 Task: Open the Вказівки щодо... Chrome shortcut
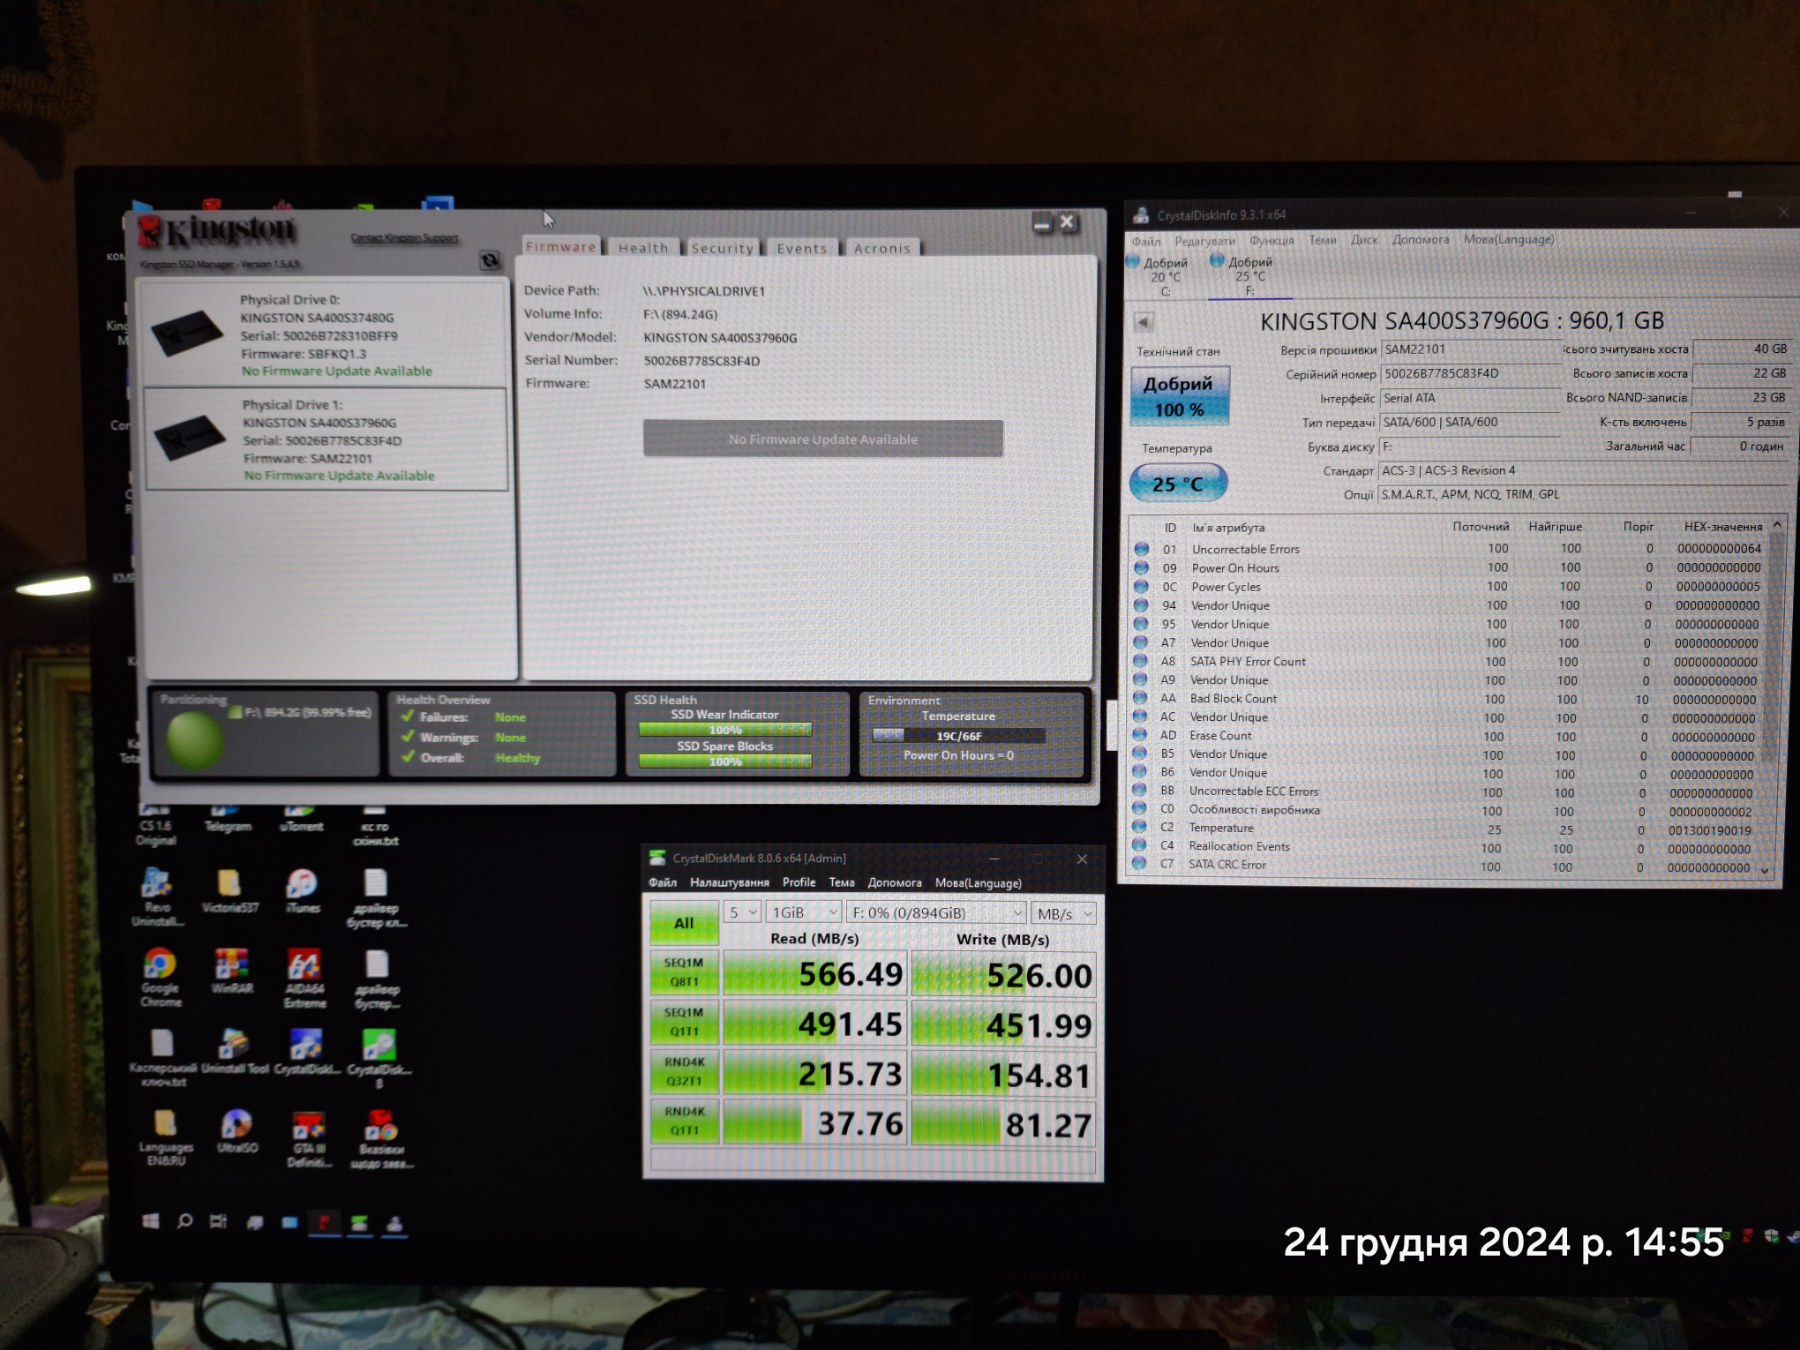pos(381,1138)
